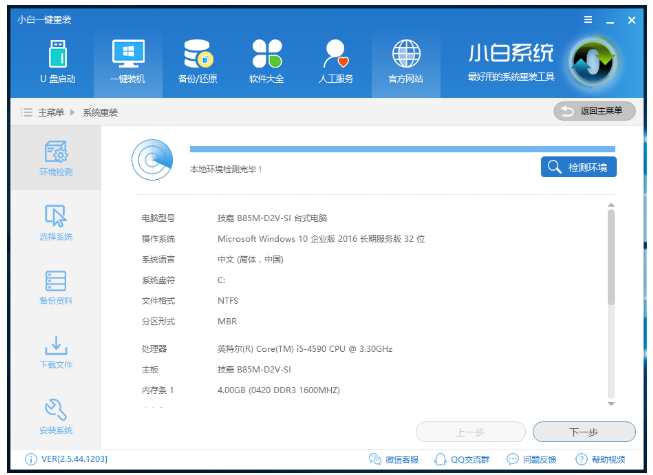Image resolution: width=653 pixels, height=475 pixels.
Task: Switch to the 下载文件 sidebar step
Action: pos(56,352)
